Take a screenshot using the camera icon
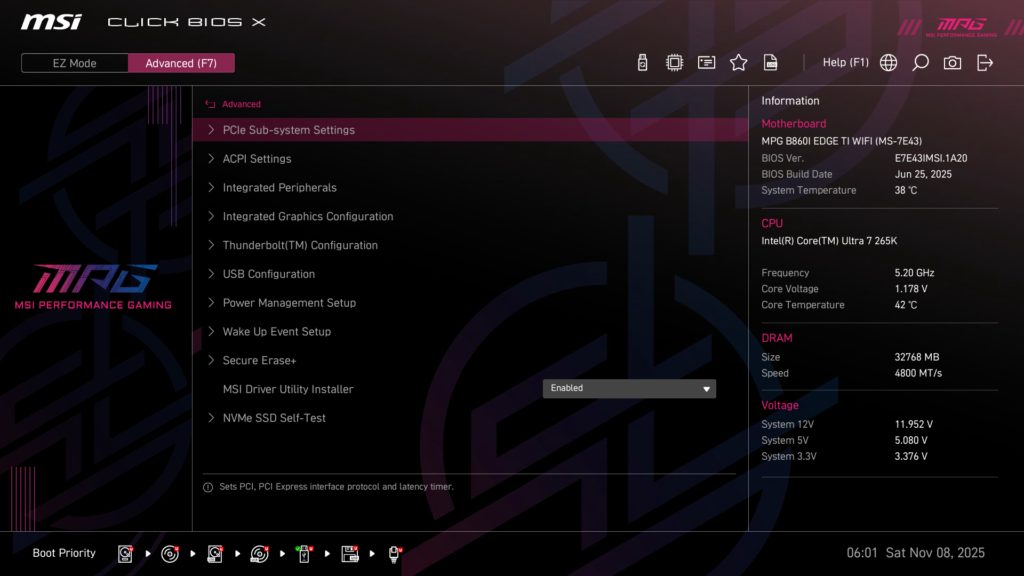1024x576 pixels. click(x=952, y=62)
